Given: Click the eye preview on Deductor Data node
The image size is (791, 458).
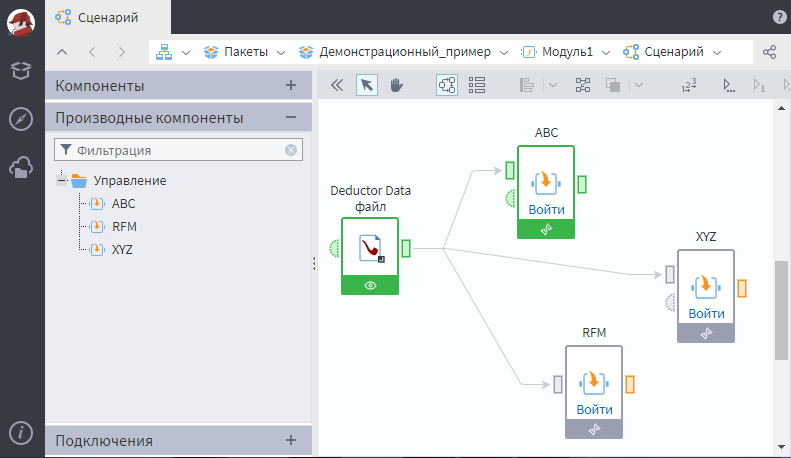Looking at the screenshot, I should (370, 285).
